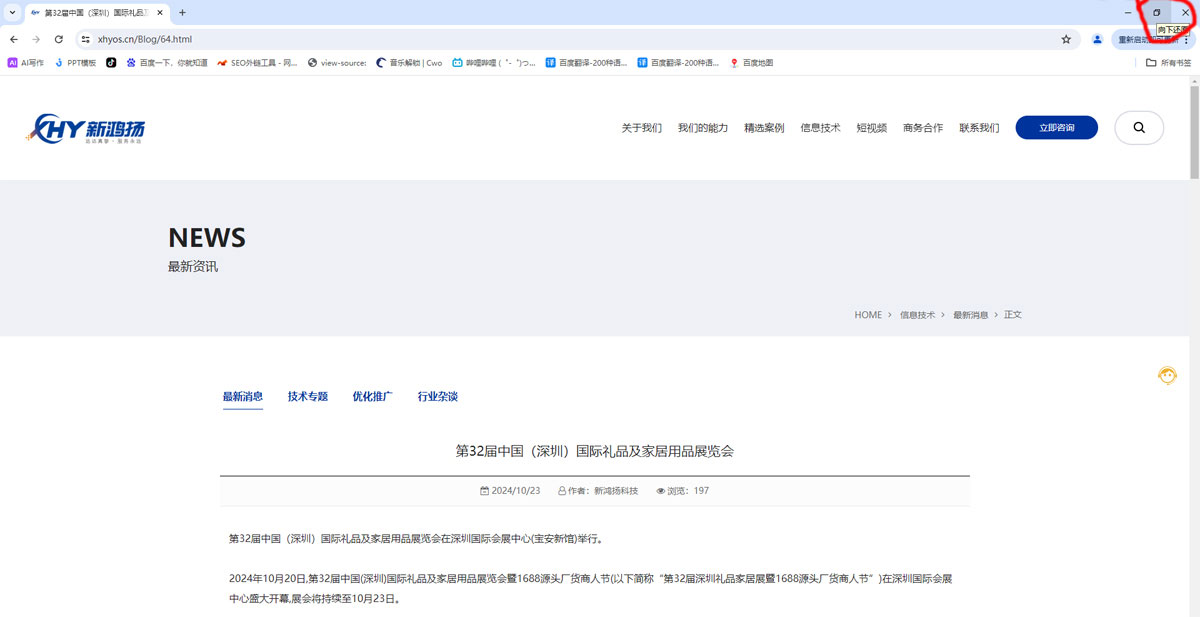Image resolution: width=1200 pixels, height=617 pixels.
Task: Open the TikTok bookmark icon
Action: pyautogui.click(x=111, y=63)
